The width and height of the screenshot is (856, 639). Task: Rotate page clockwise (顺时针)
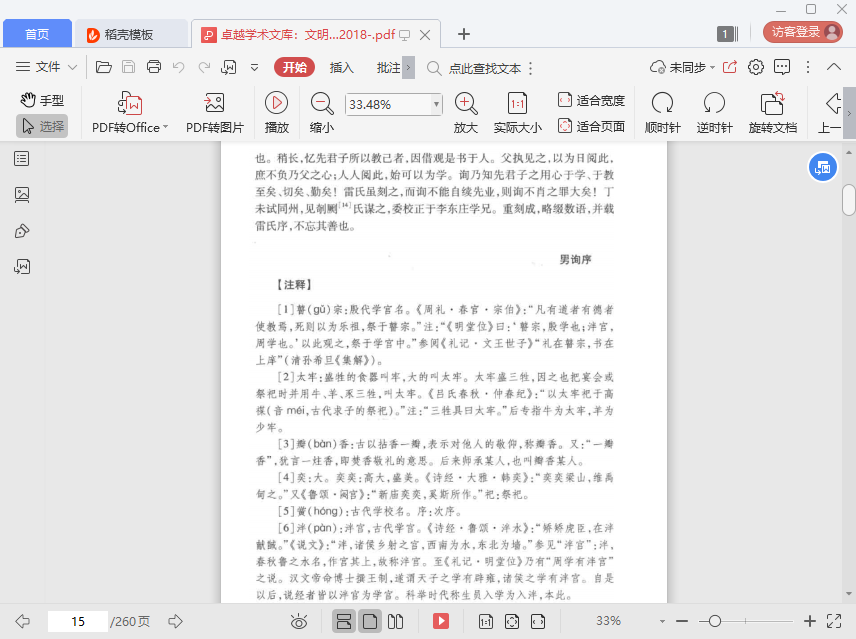(662, 112)
